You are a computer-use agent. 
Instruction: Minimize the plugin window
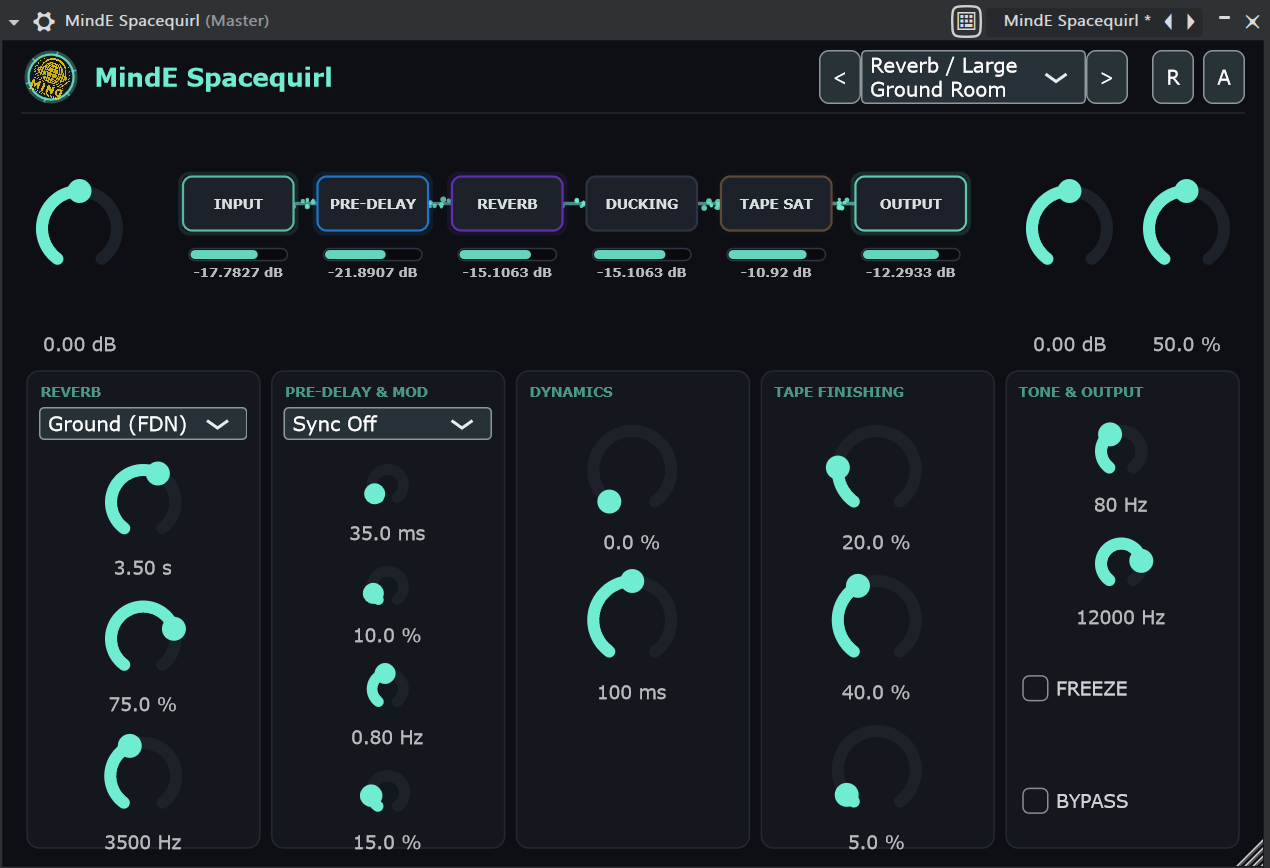pyautogui.click(x=1224, y=19)
